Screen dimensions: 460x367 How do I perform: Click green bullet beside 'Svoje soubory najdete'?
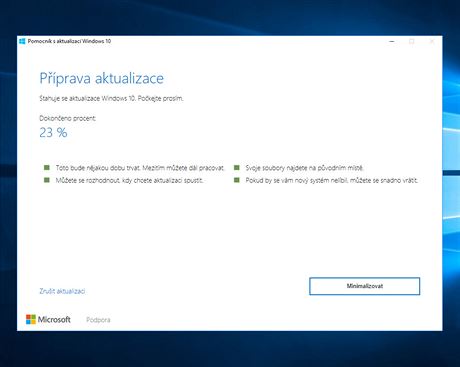point(237,167)
